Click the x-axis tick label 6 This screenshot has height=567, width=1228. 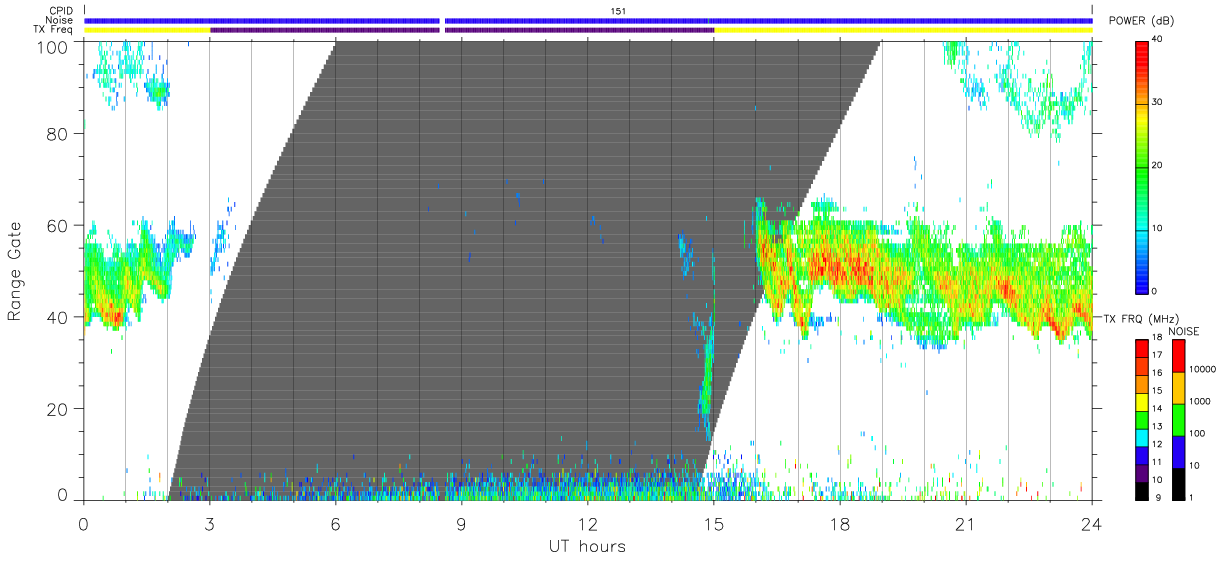coord(335,524)
